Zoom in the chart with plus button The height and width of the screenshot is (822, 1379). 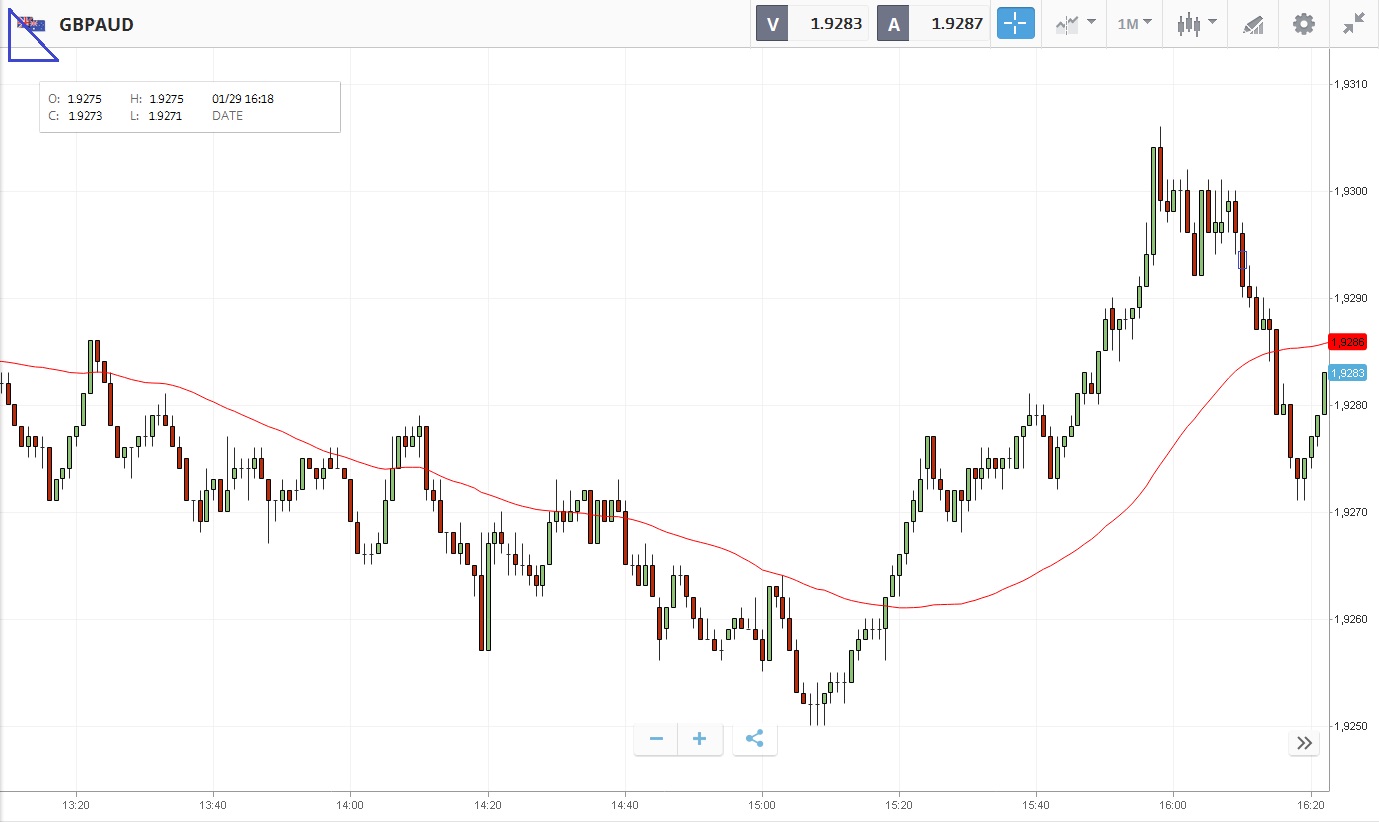click(700, 739)
